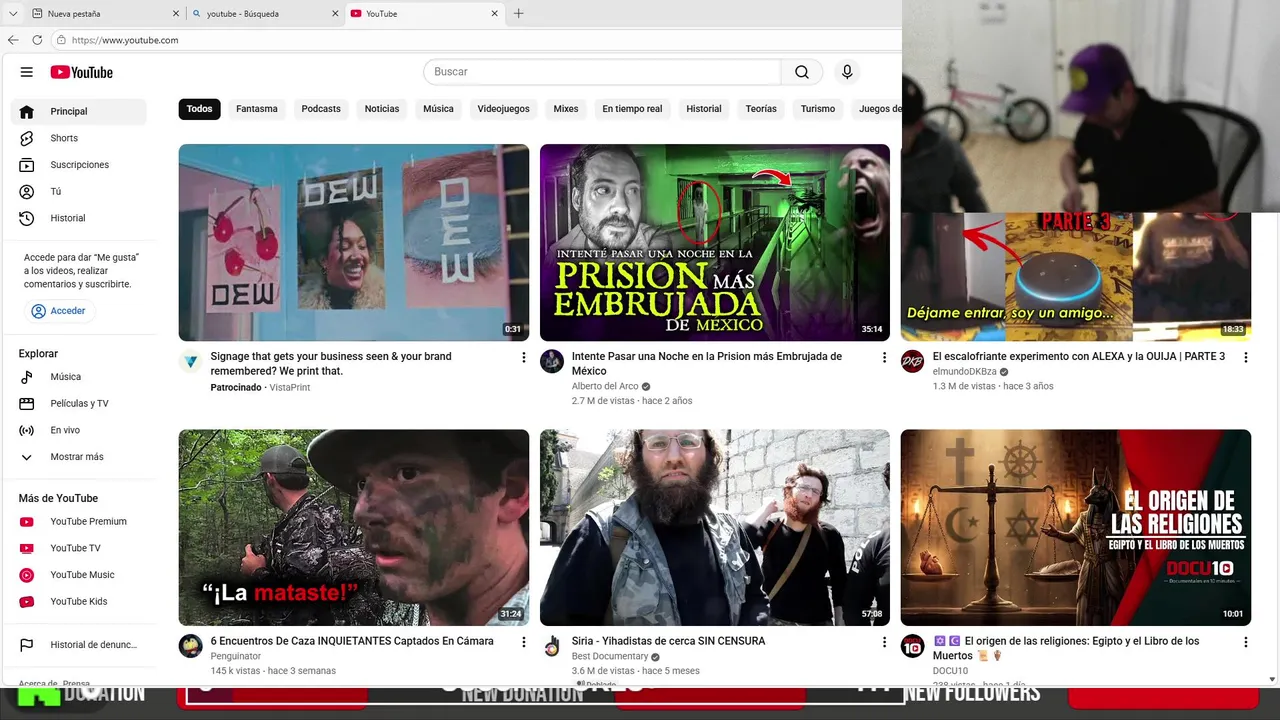Open YouTube Music link
Image resolution: width=1280 pixels, height=720 pixels.
click(x=80, y=575)
